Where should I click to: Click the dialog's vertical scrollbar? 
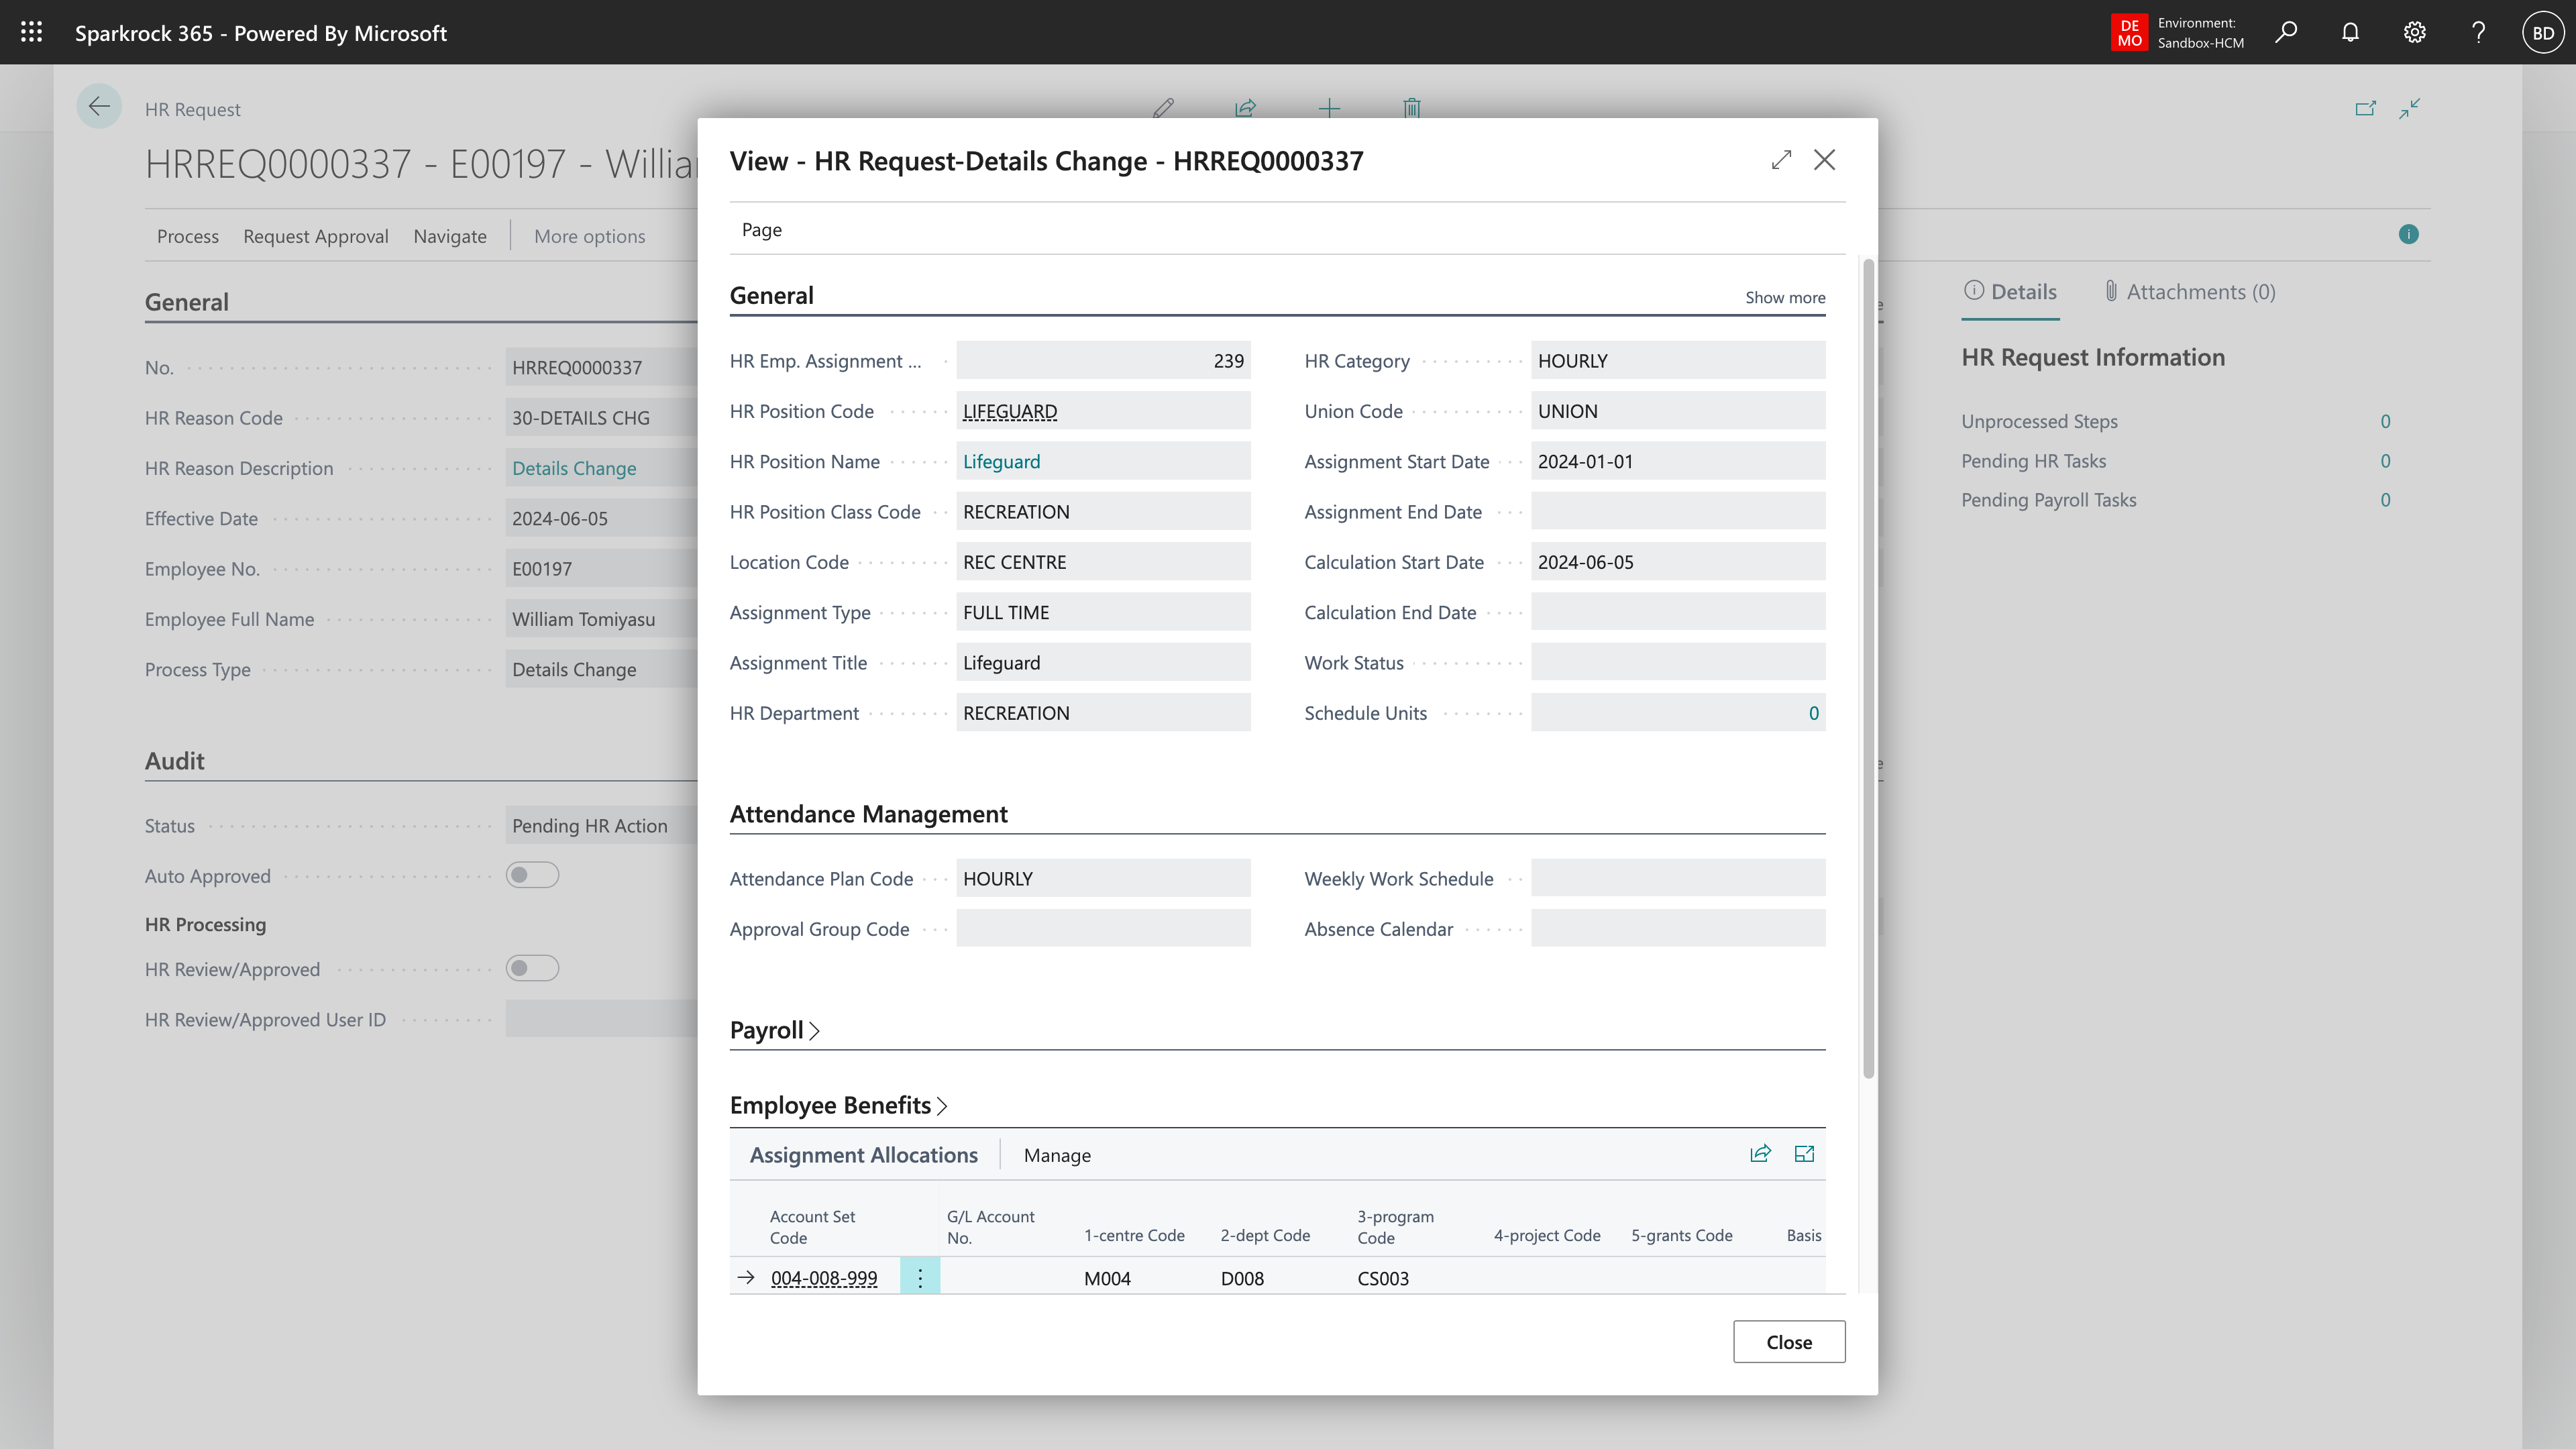click(1867, 670)
